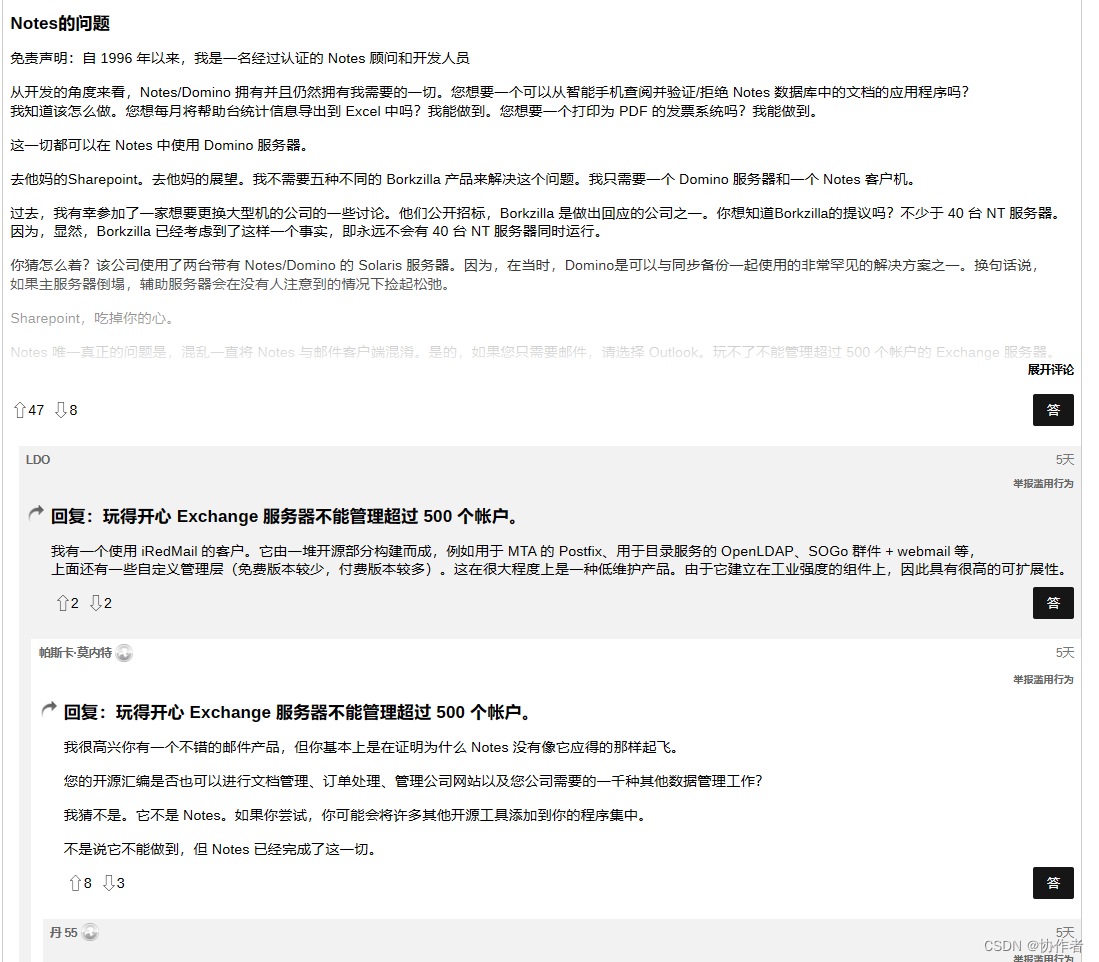Open 帕斯卡·莫内特 user profile name
The image size is (1099, 962).
[x=76, y=653]
